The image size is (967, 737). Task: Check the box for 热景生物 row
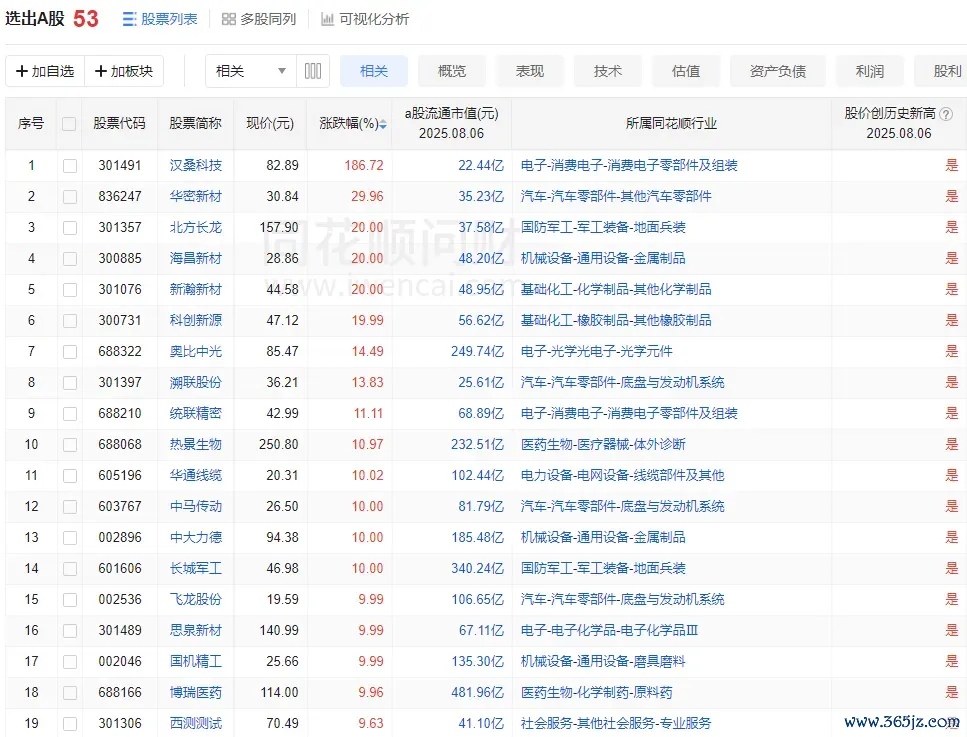pyautogui.click(x=70, y=445)
